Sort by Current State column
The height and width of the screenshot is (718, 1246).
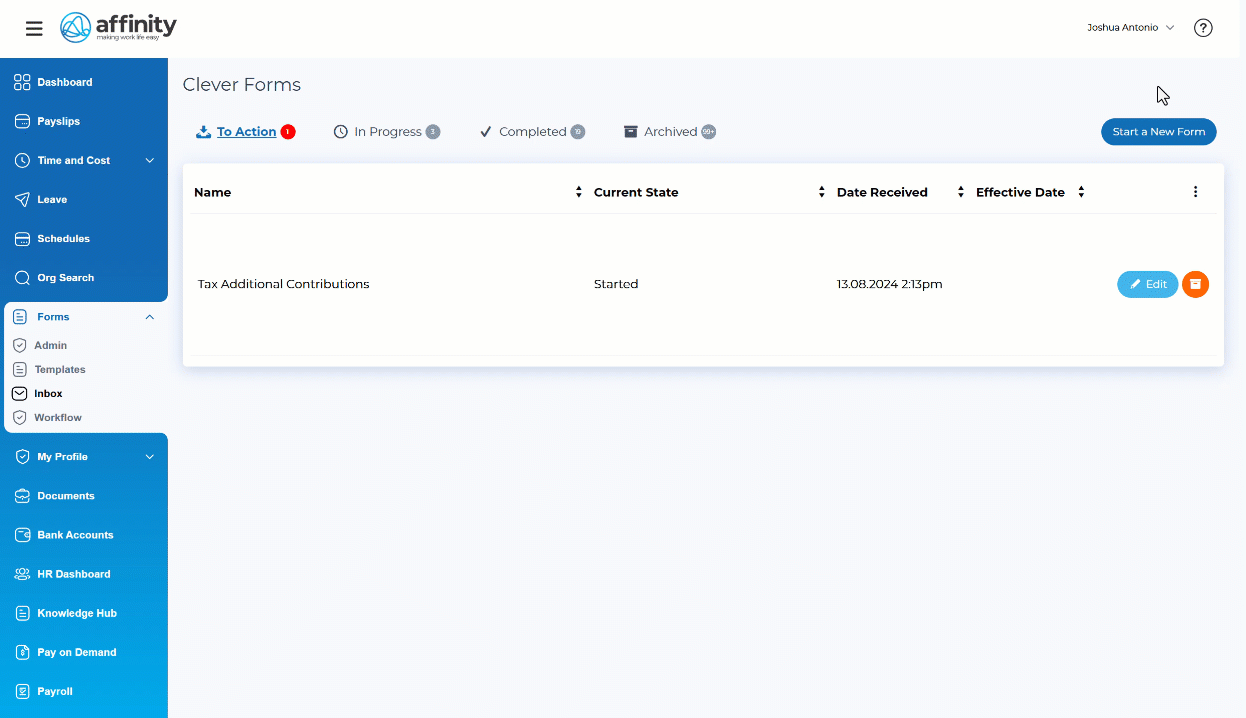[x=821, y=192]
